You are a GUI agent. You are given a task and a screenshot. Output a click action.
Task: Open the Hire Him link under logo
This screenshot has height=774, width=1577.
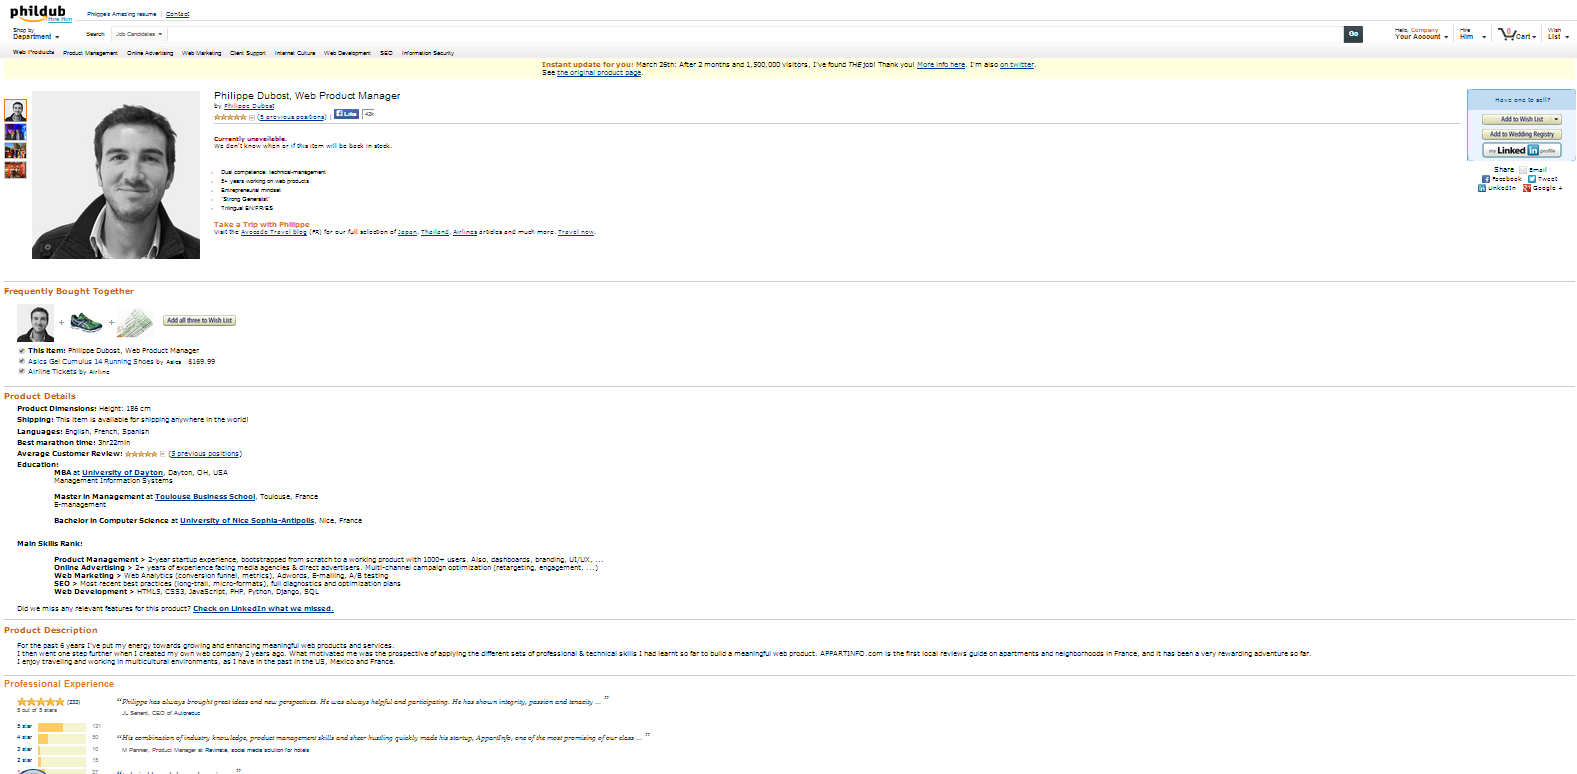pos(60,19)
